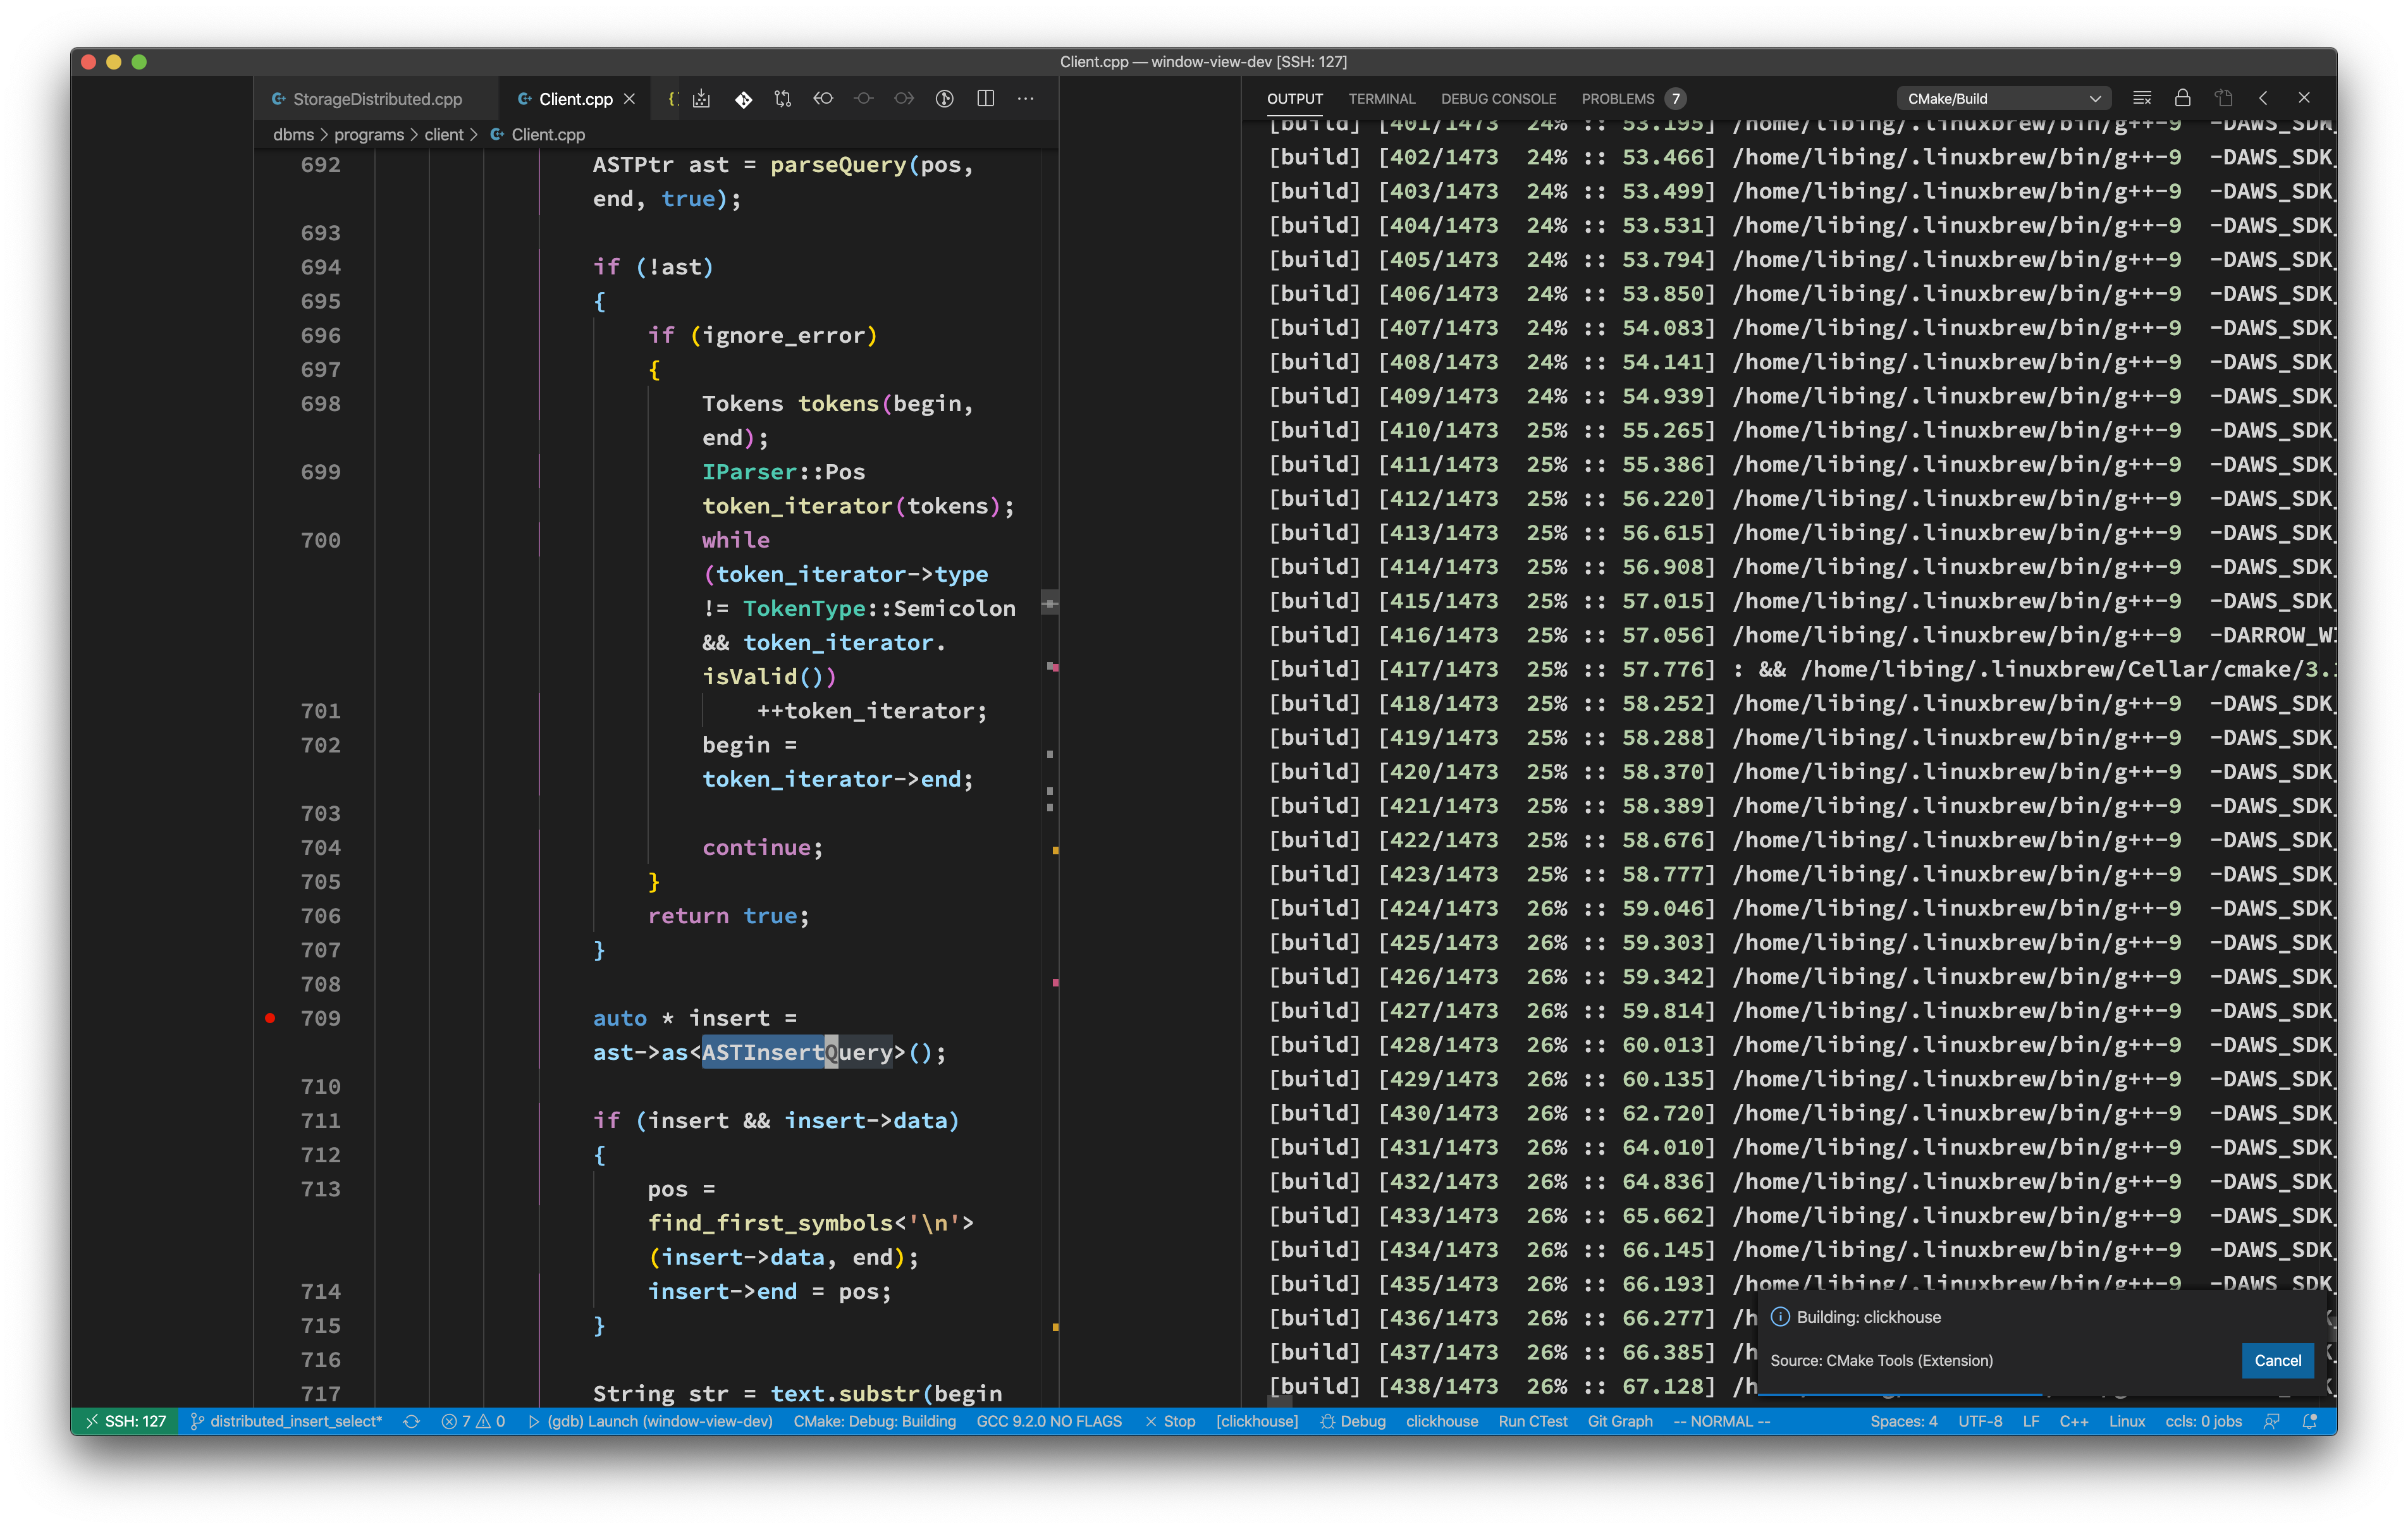Click the Git diamond icon in editor toolbar
The image size is (2408, 1529).
point(743,99)
